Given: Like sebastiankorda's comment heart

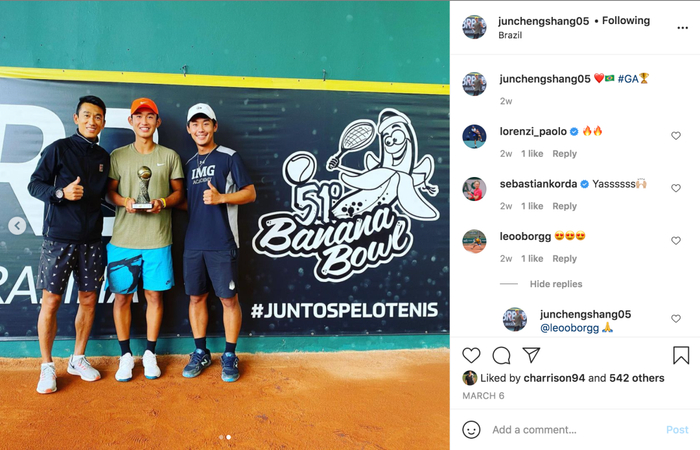Looking at the screenshot, I should pos(676,188).
